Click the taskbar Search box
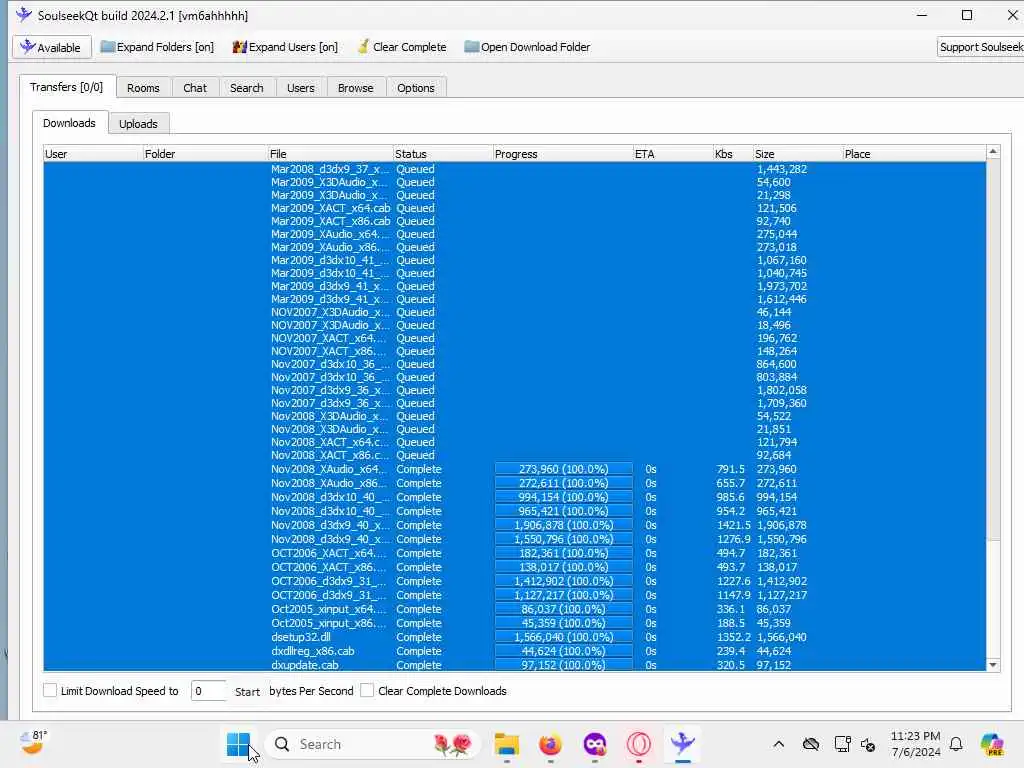 373,744
